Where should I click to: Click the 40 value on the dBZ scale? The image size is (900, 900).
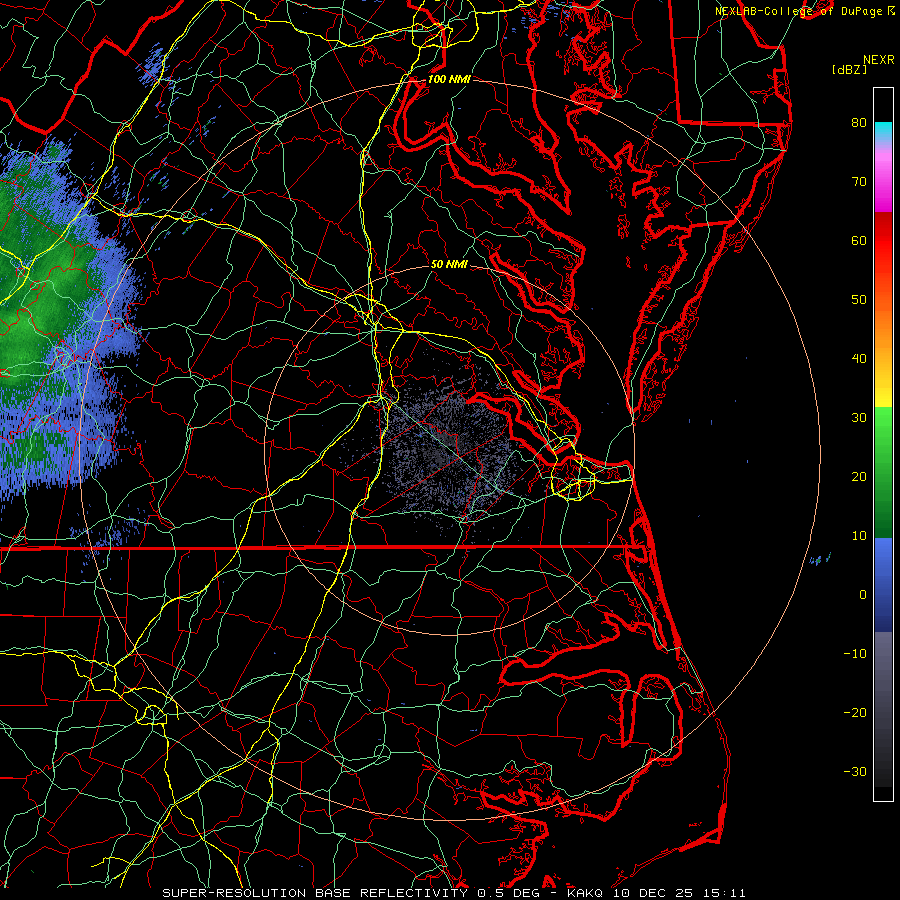[859, 359]
